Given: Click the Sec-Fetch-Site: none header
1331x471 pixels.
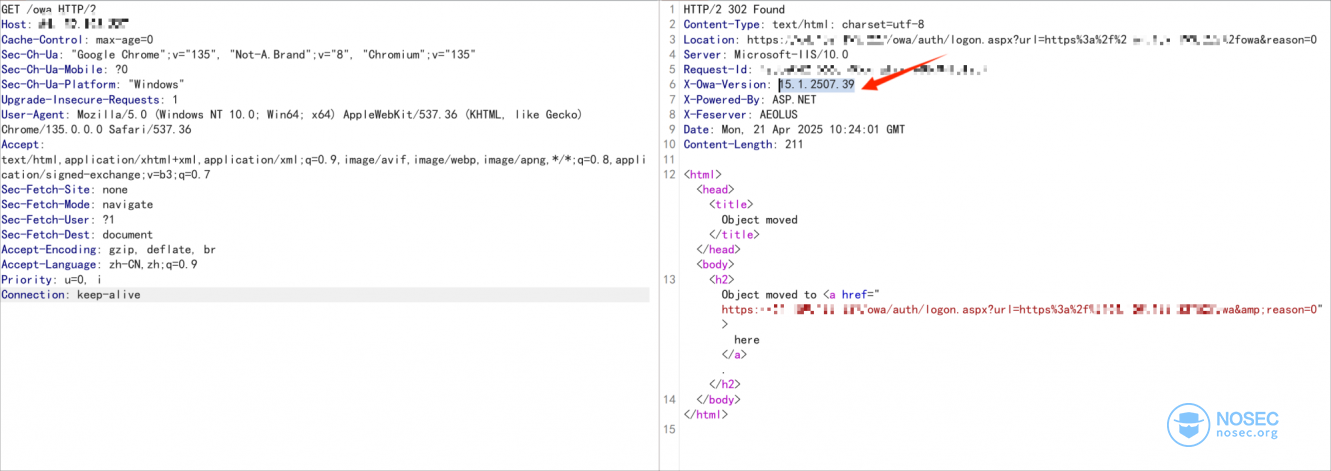Looking at the screenshot, I should pyautogui.click(x=65, y=189).
